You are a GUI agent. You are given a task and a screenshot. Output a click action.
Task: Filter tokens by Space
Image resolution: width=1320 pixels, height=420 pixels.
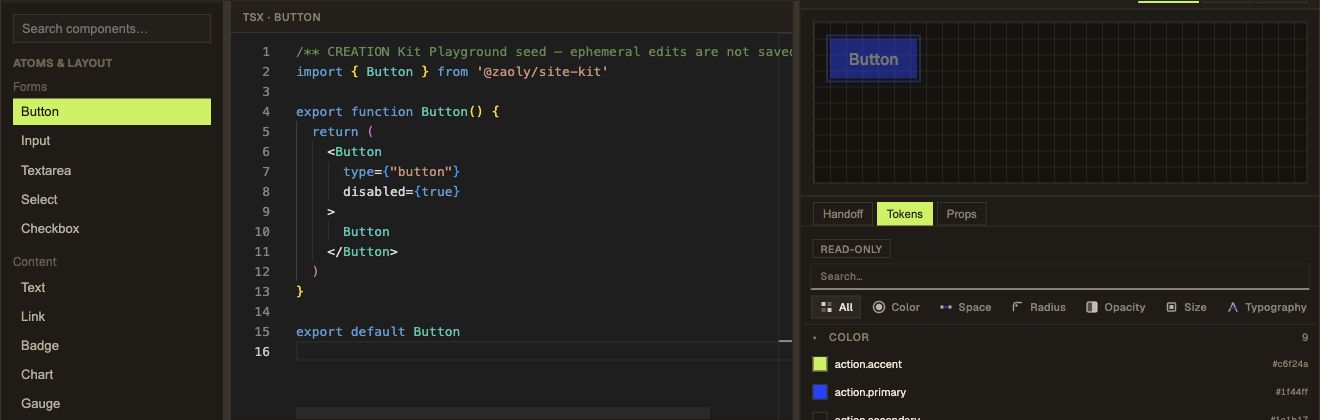click(x=965, y=307)
